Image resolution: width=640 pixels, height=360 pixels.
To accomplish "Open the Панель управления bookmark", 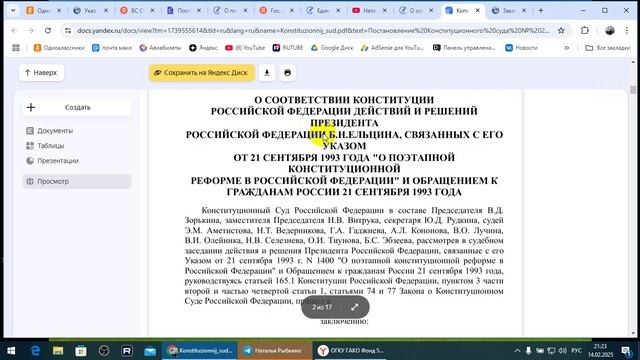I will (464, 48).
